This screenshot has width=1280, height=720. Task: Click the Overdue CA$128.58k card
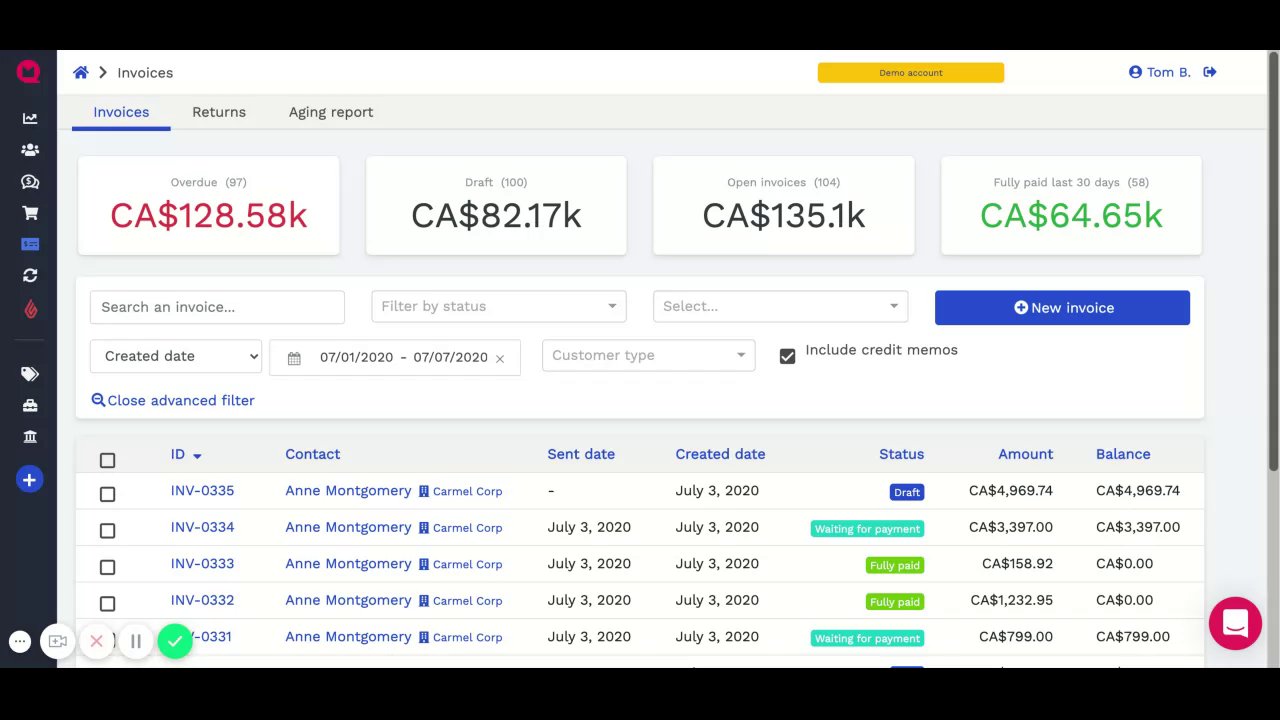[208, 205]
